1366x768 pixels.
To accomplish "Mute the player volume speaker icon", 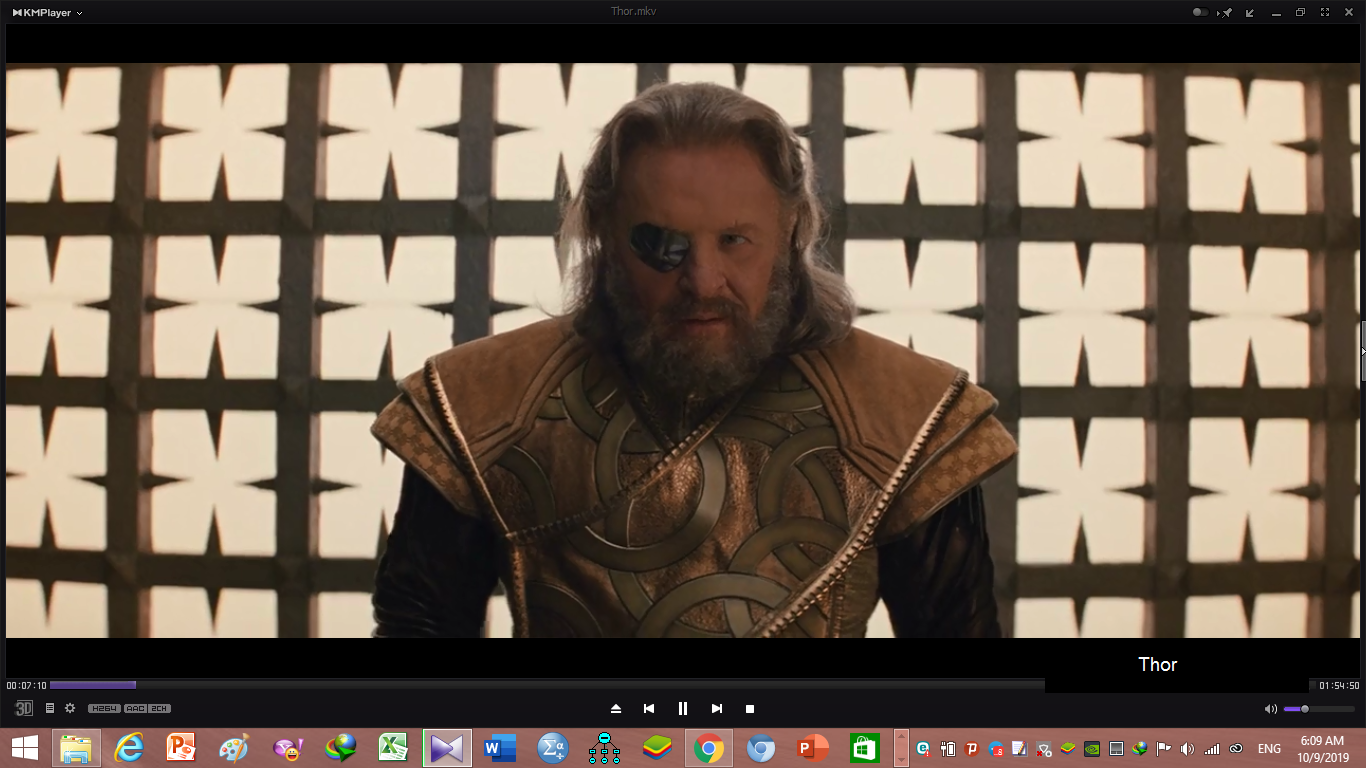I will click(1270, 709).
